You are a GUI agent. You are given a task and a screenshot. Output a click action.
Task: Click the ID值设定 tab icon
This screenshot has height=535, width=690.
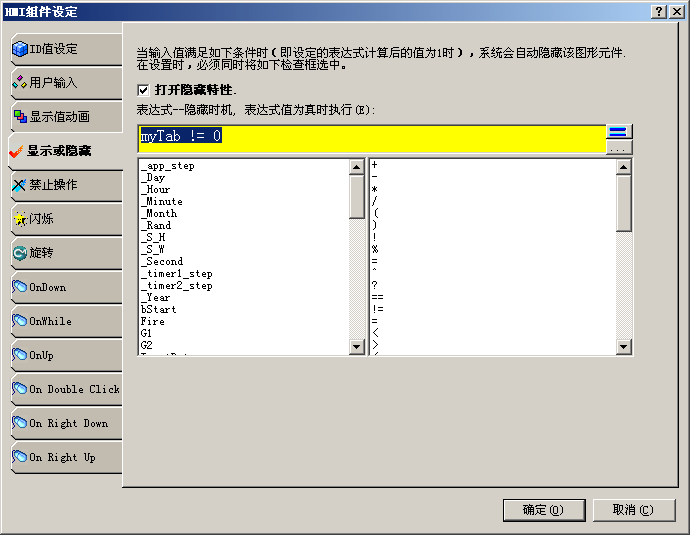19,49
